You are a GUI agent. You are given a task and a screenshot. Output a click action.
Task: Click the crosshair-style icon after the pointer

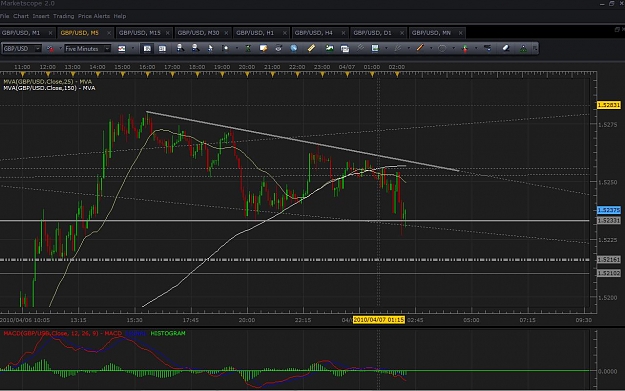[x=226, y=48]
